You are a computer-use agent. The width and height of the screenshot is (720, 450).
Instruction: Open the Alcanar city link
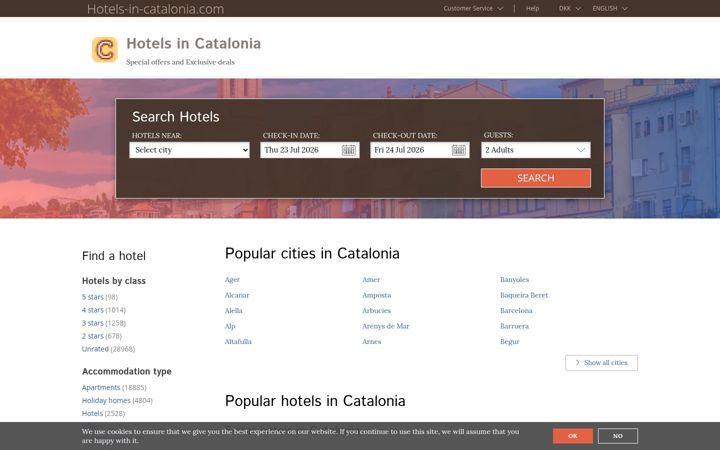[x=237, y=295]
